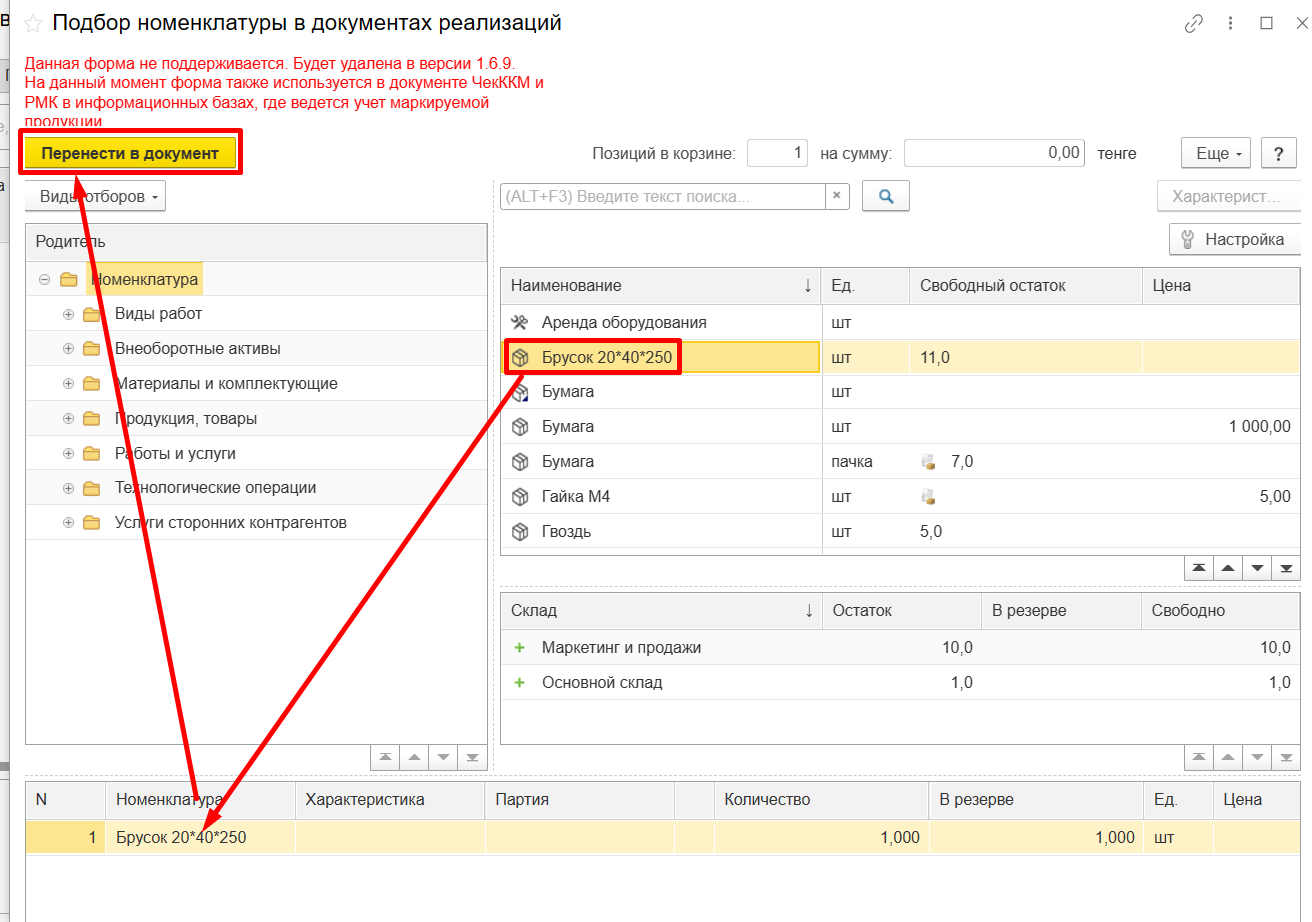Click the favorite star icon in title
Image resolution: width=1312 pixels, height=922 pixels.
[x=33, y=23]
